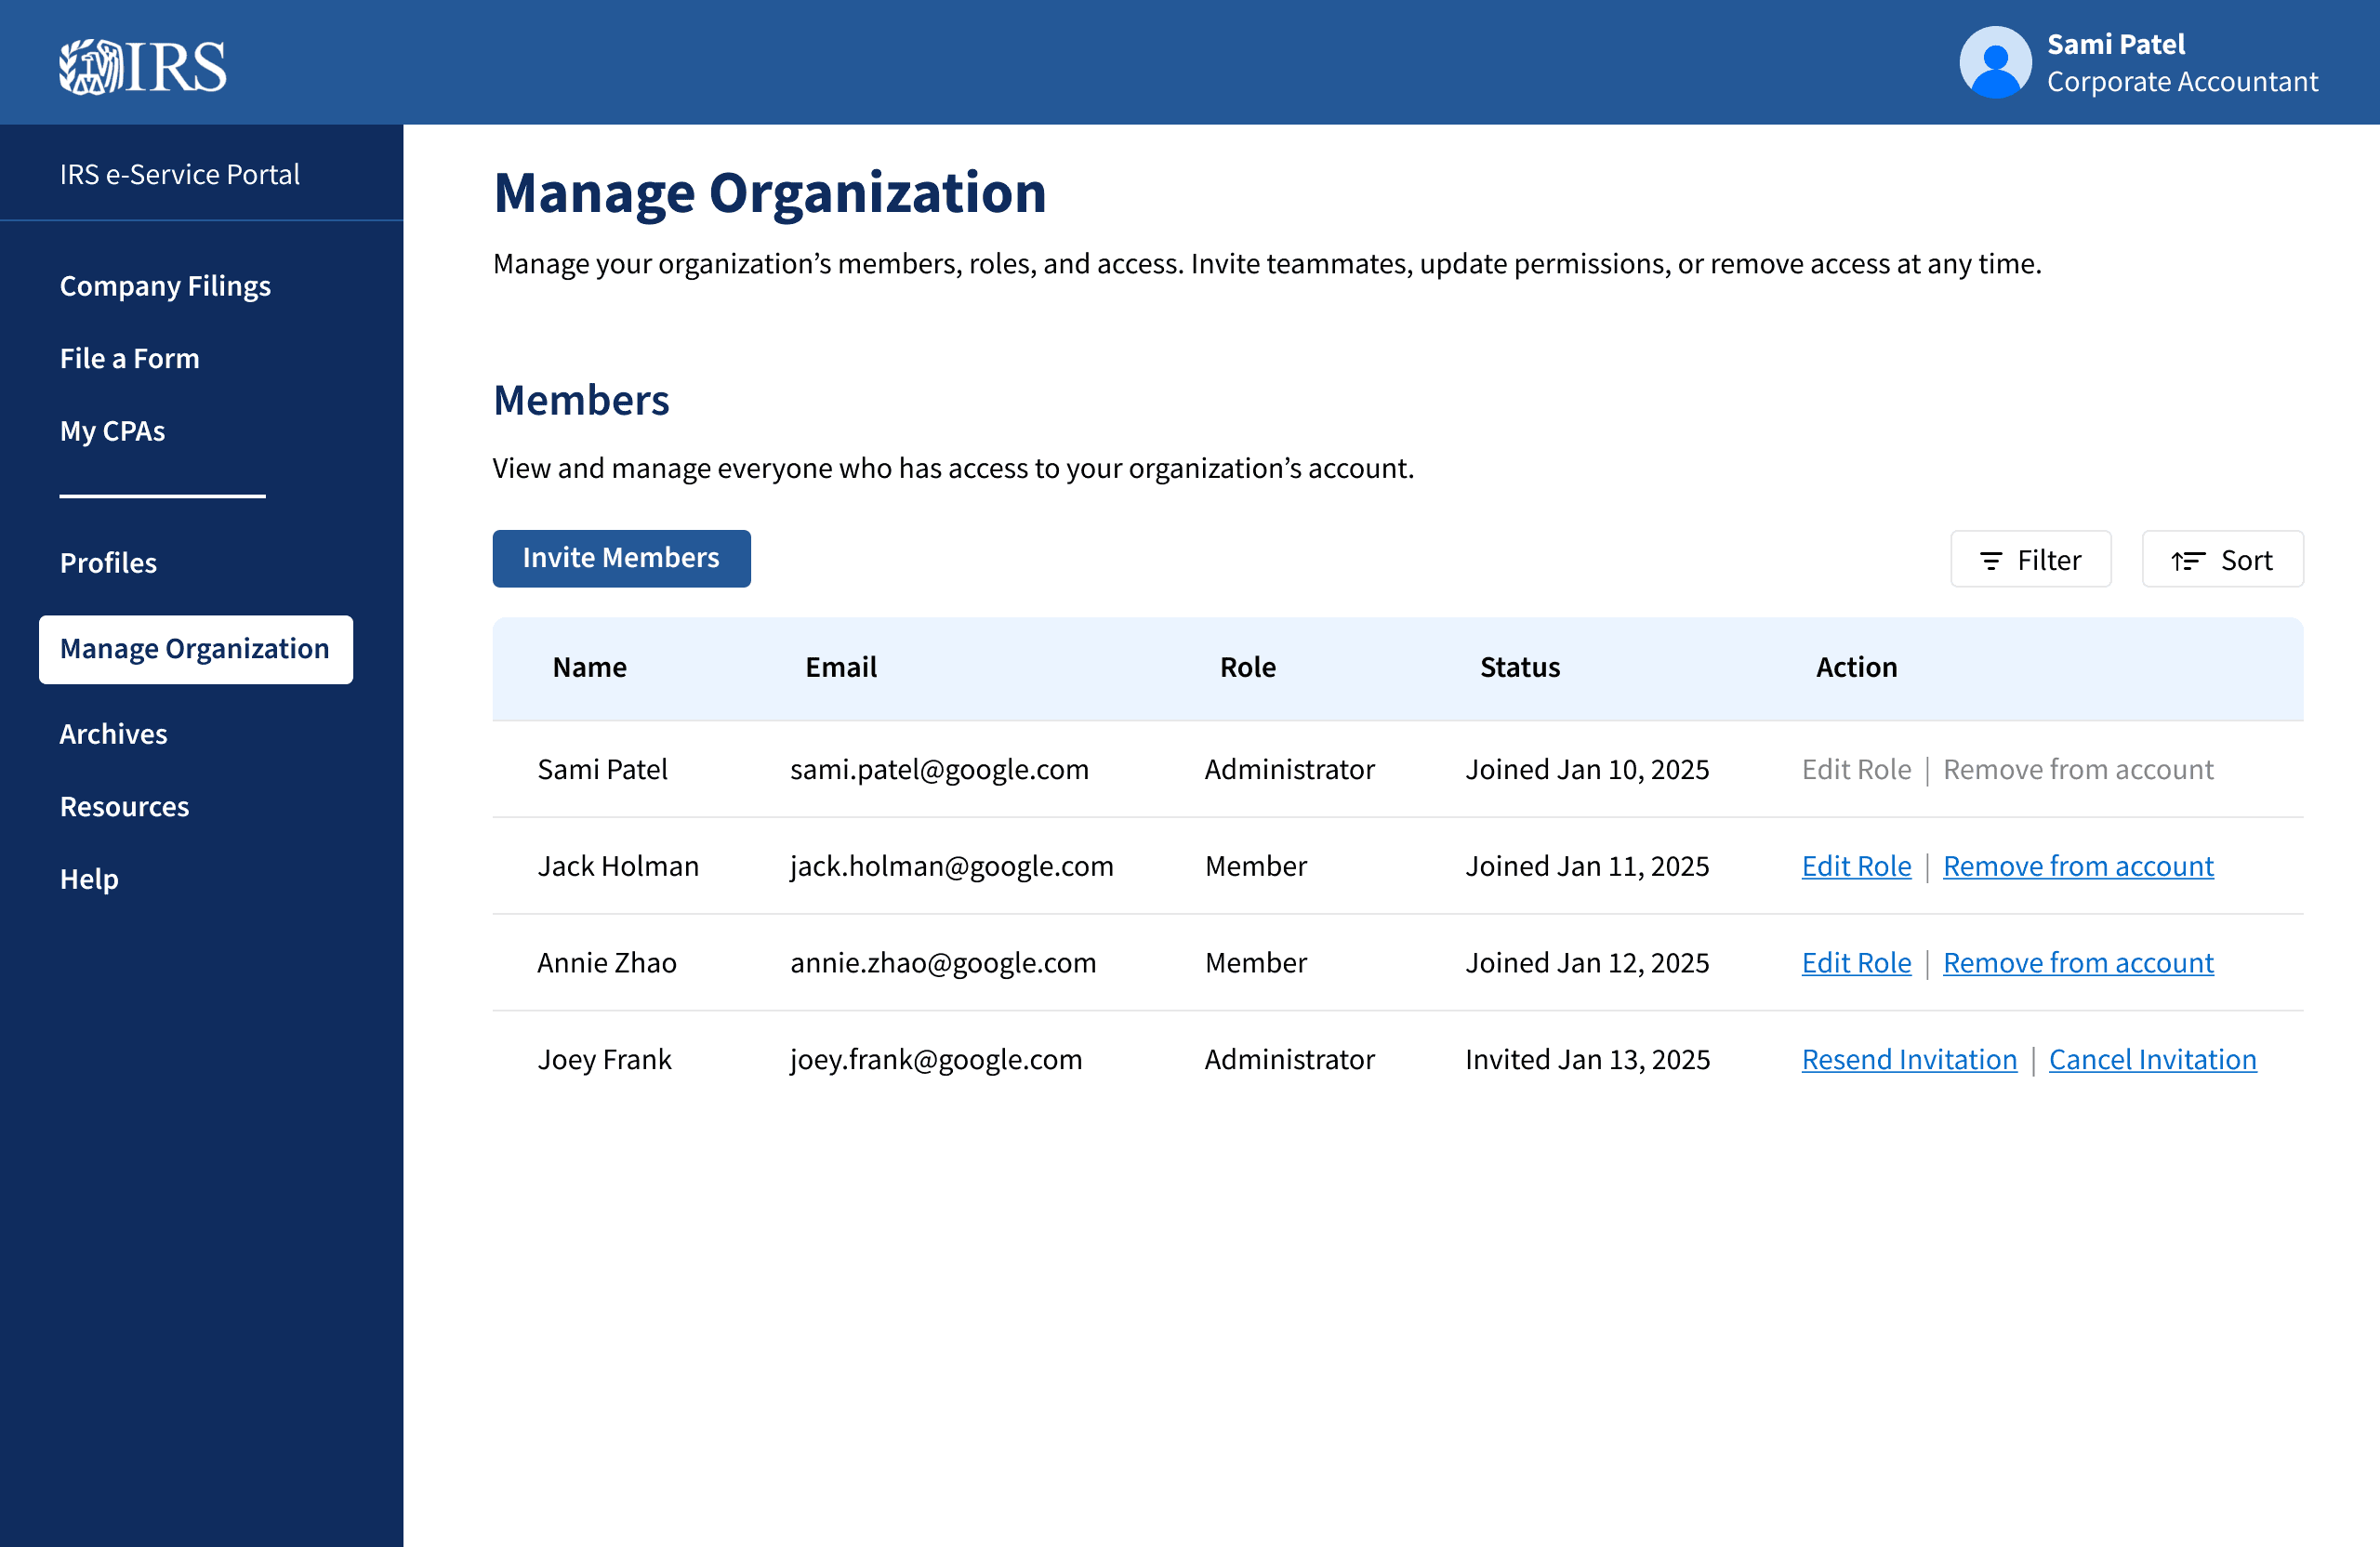Viewport: 2380px width, 1547px height.
Task: Open My CPAs sidebar item
Action: point(112,431)
